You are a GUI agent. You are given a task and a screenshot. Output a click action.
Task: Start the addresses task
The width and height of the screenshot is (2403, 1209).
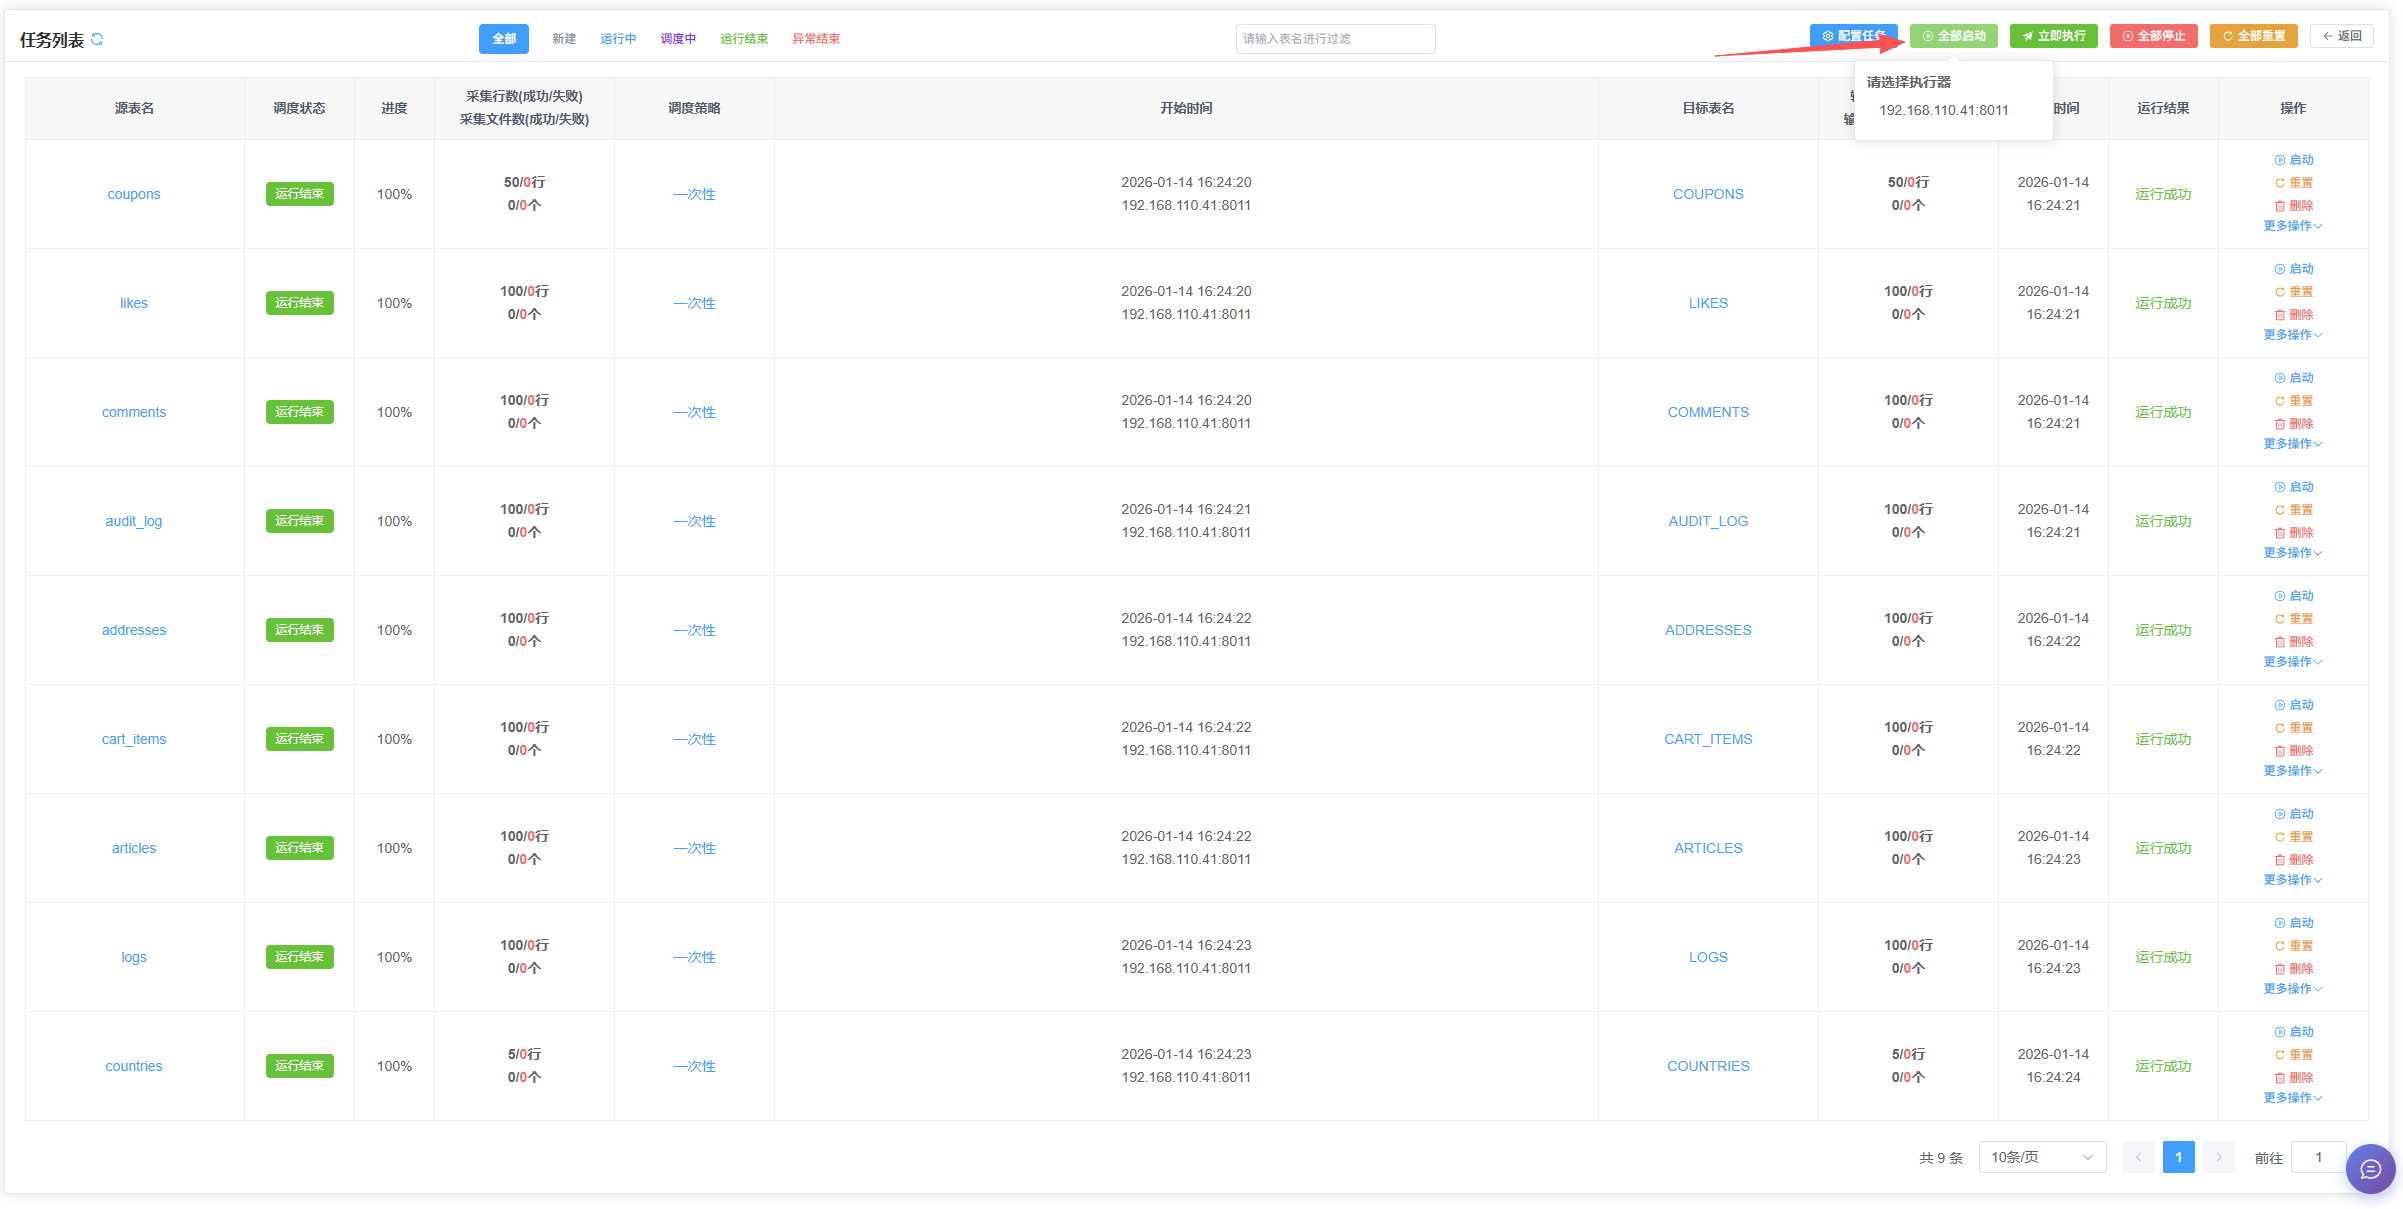click(x=2293, y=596)
